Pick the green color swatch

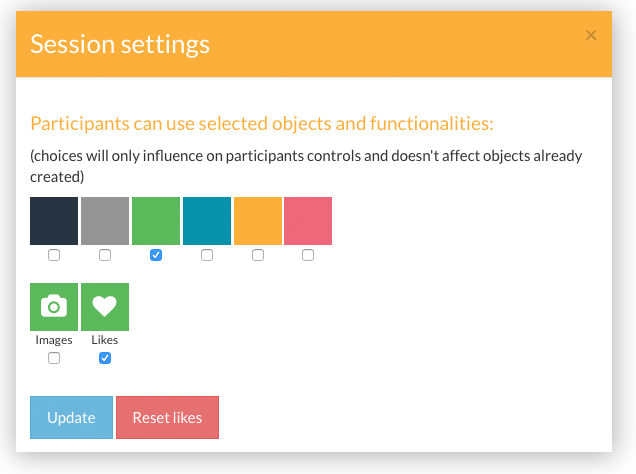pos(156,221)
